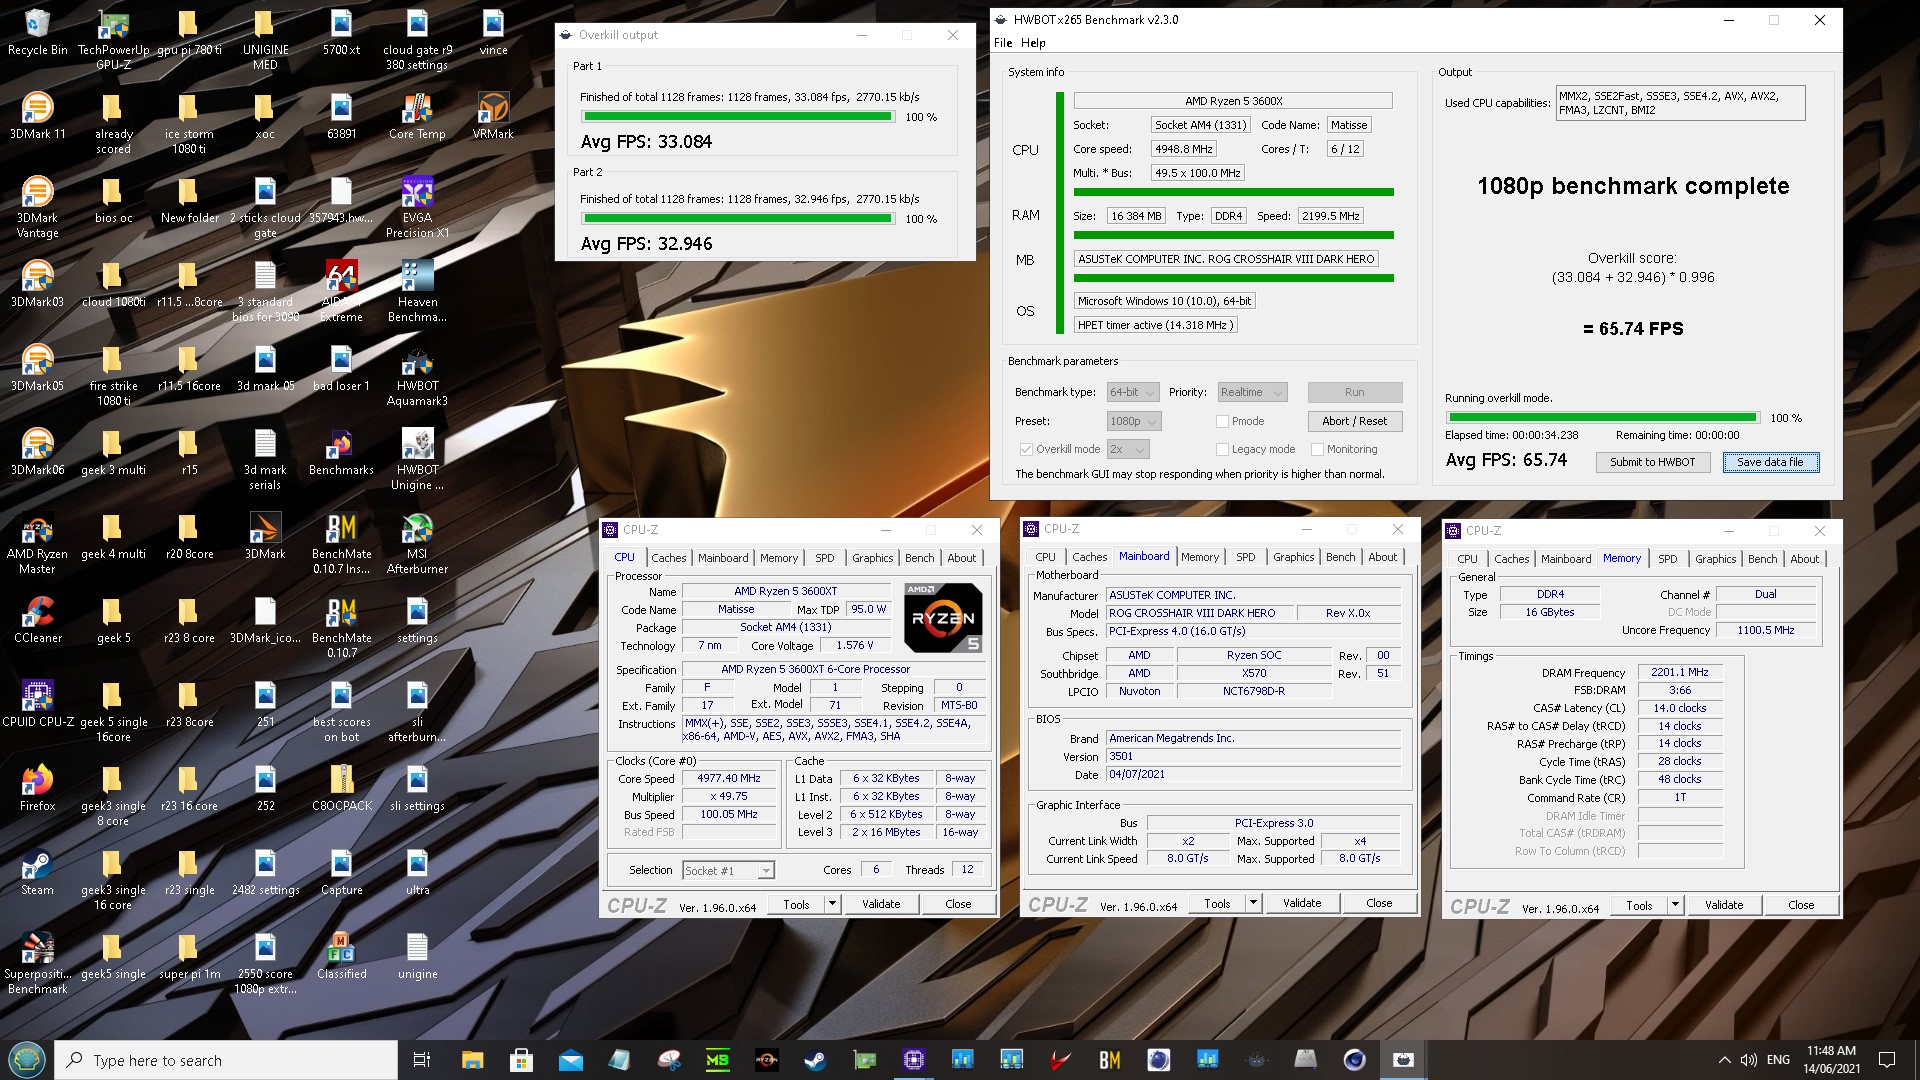
Task: Open HWBOT Unigine desktop icon
Action: 417,459
